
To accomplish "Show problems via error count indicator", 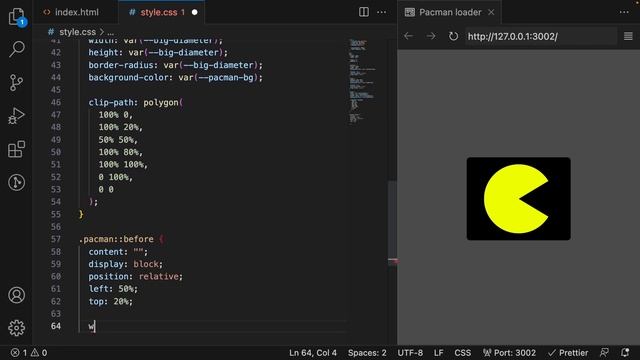I will pos(19,353).
